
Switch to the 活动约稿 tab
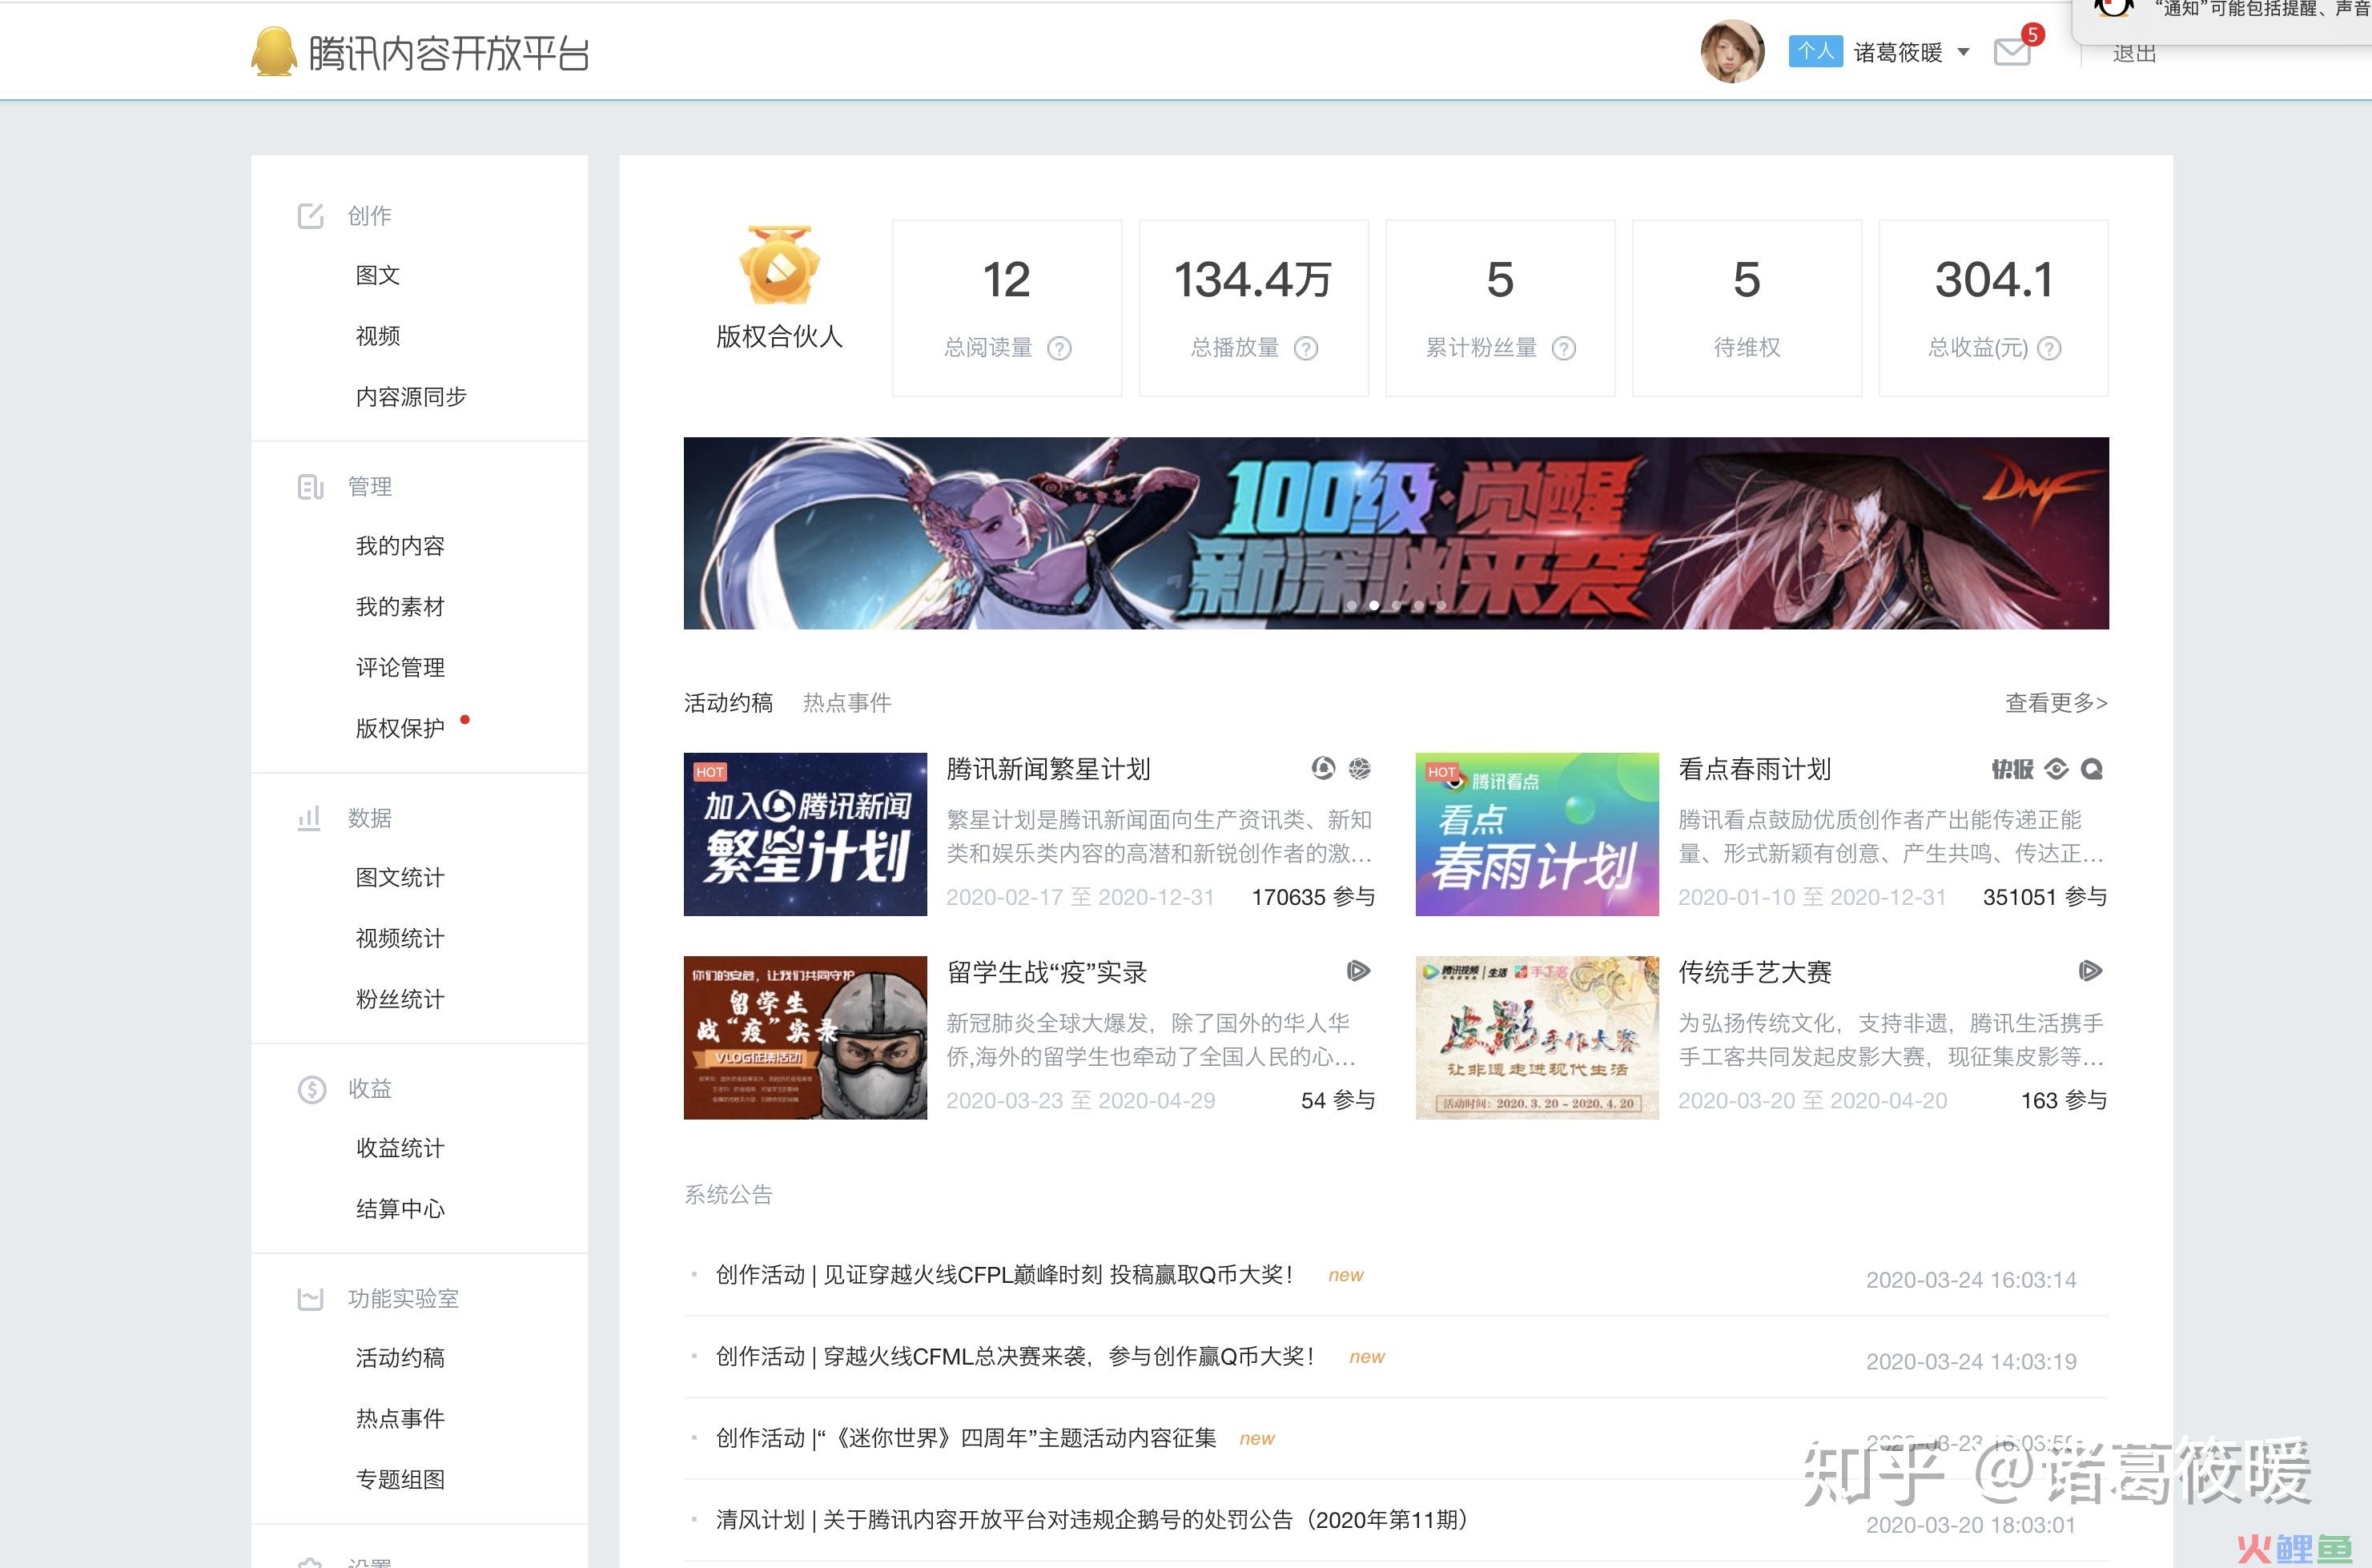pyautogui.click(x=728, y=703)
